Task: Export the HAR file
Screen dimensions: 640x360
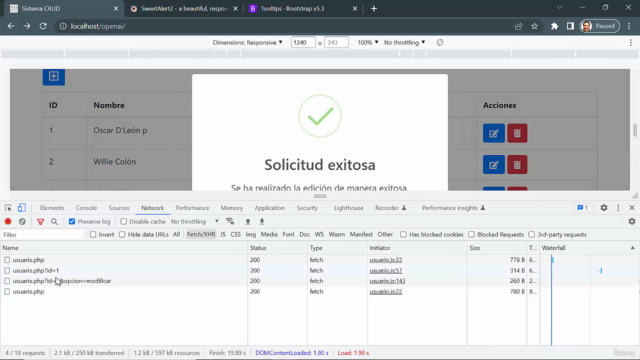Action: (262, 221)
